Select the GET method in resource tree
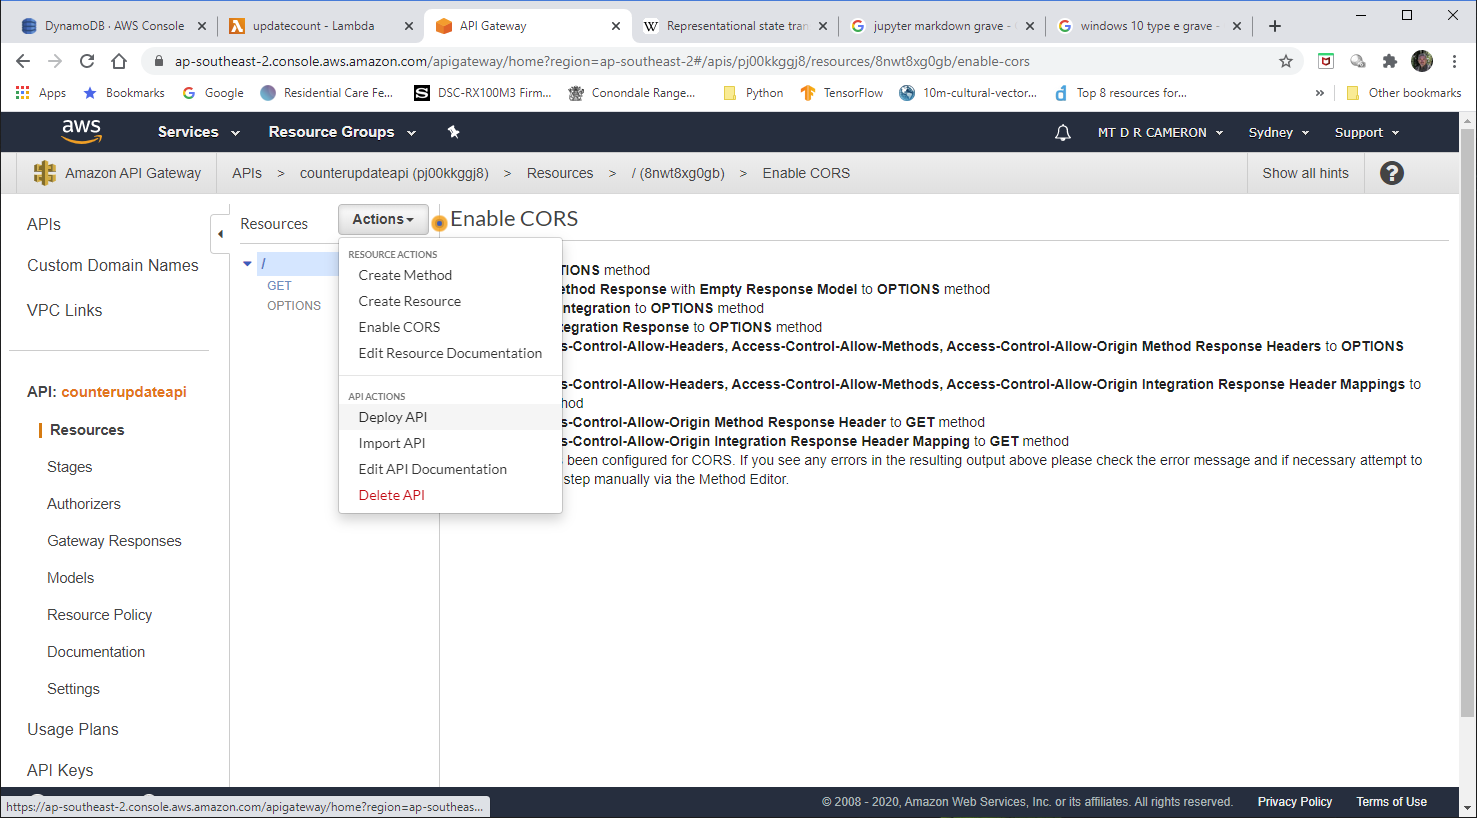 (x=279, y=286)
